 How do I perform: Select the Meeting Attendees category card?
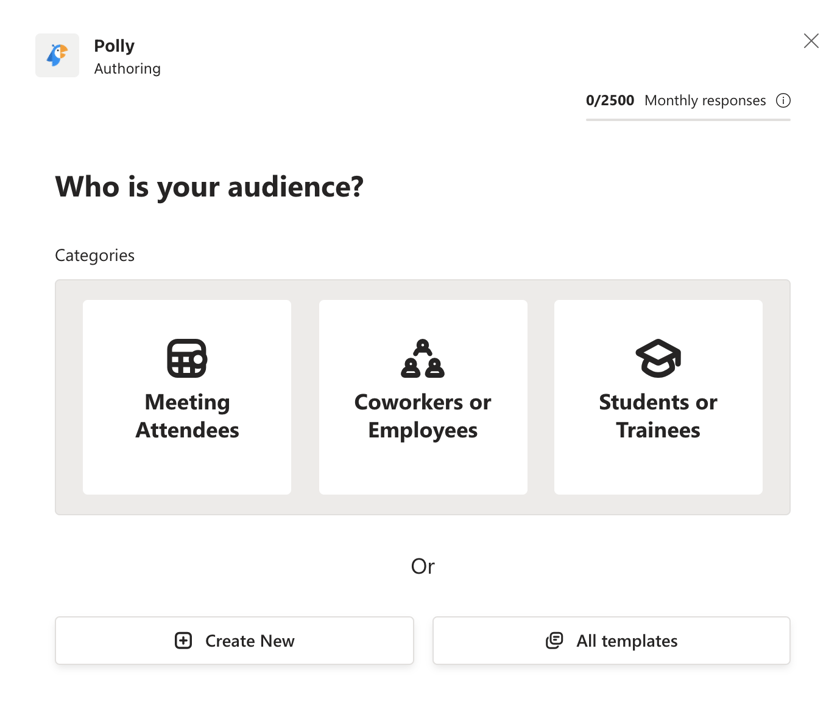[187, 397]
